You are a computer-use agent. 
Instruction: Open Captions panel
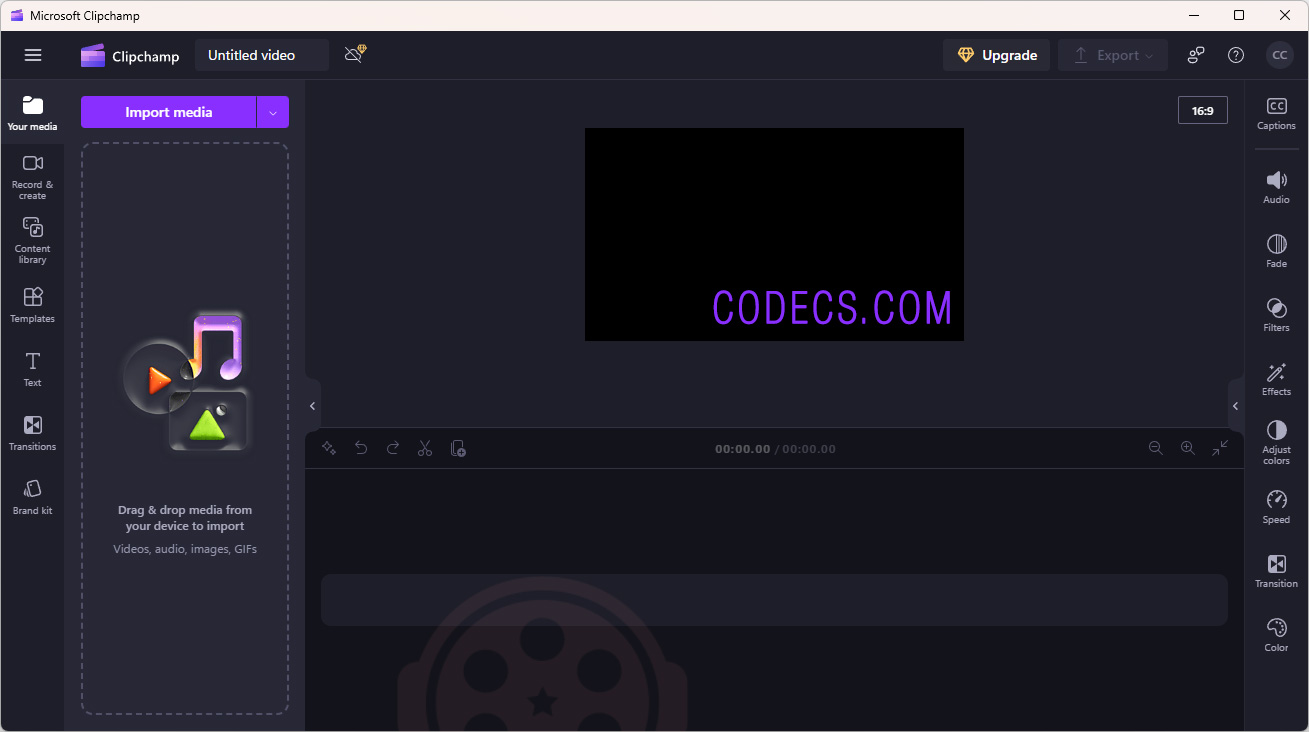point(1276,114)
